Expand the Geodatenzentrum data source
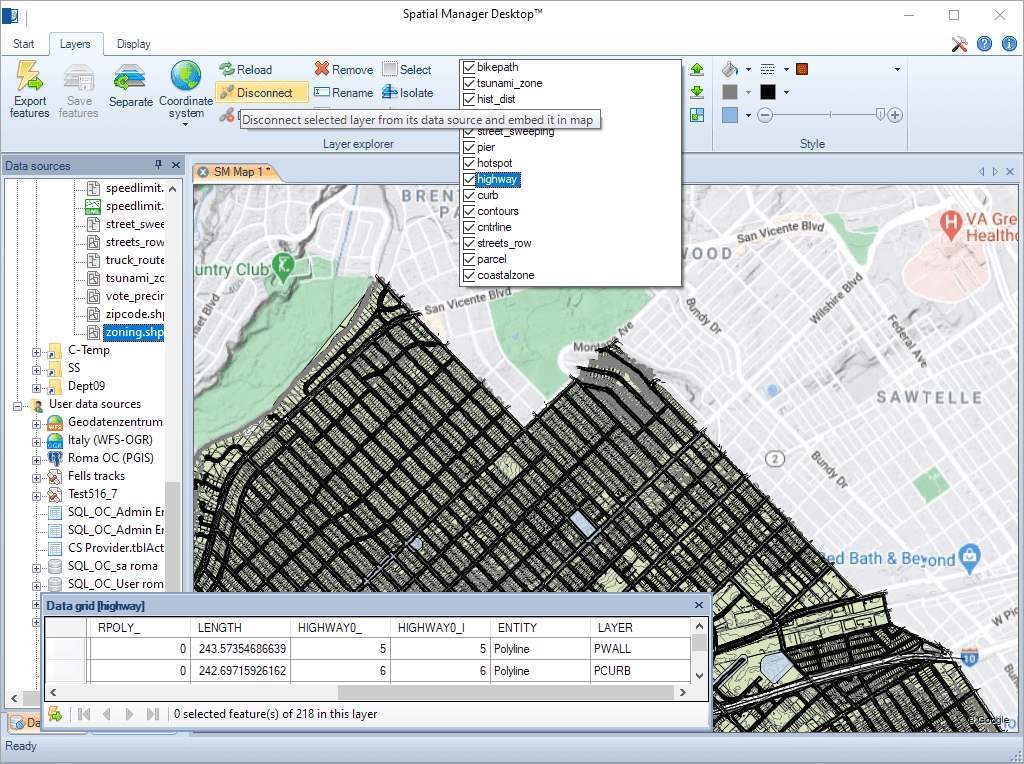Viewport: 1024px width, 764px height. pyautogui.click(x=37, y=424)
